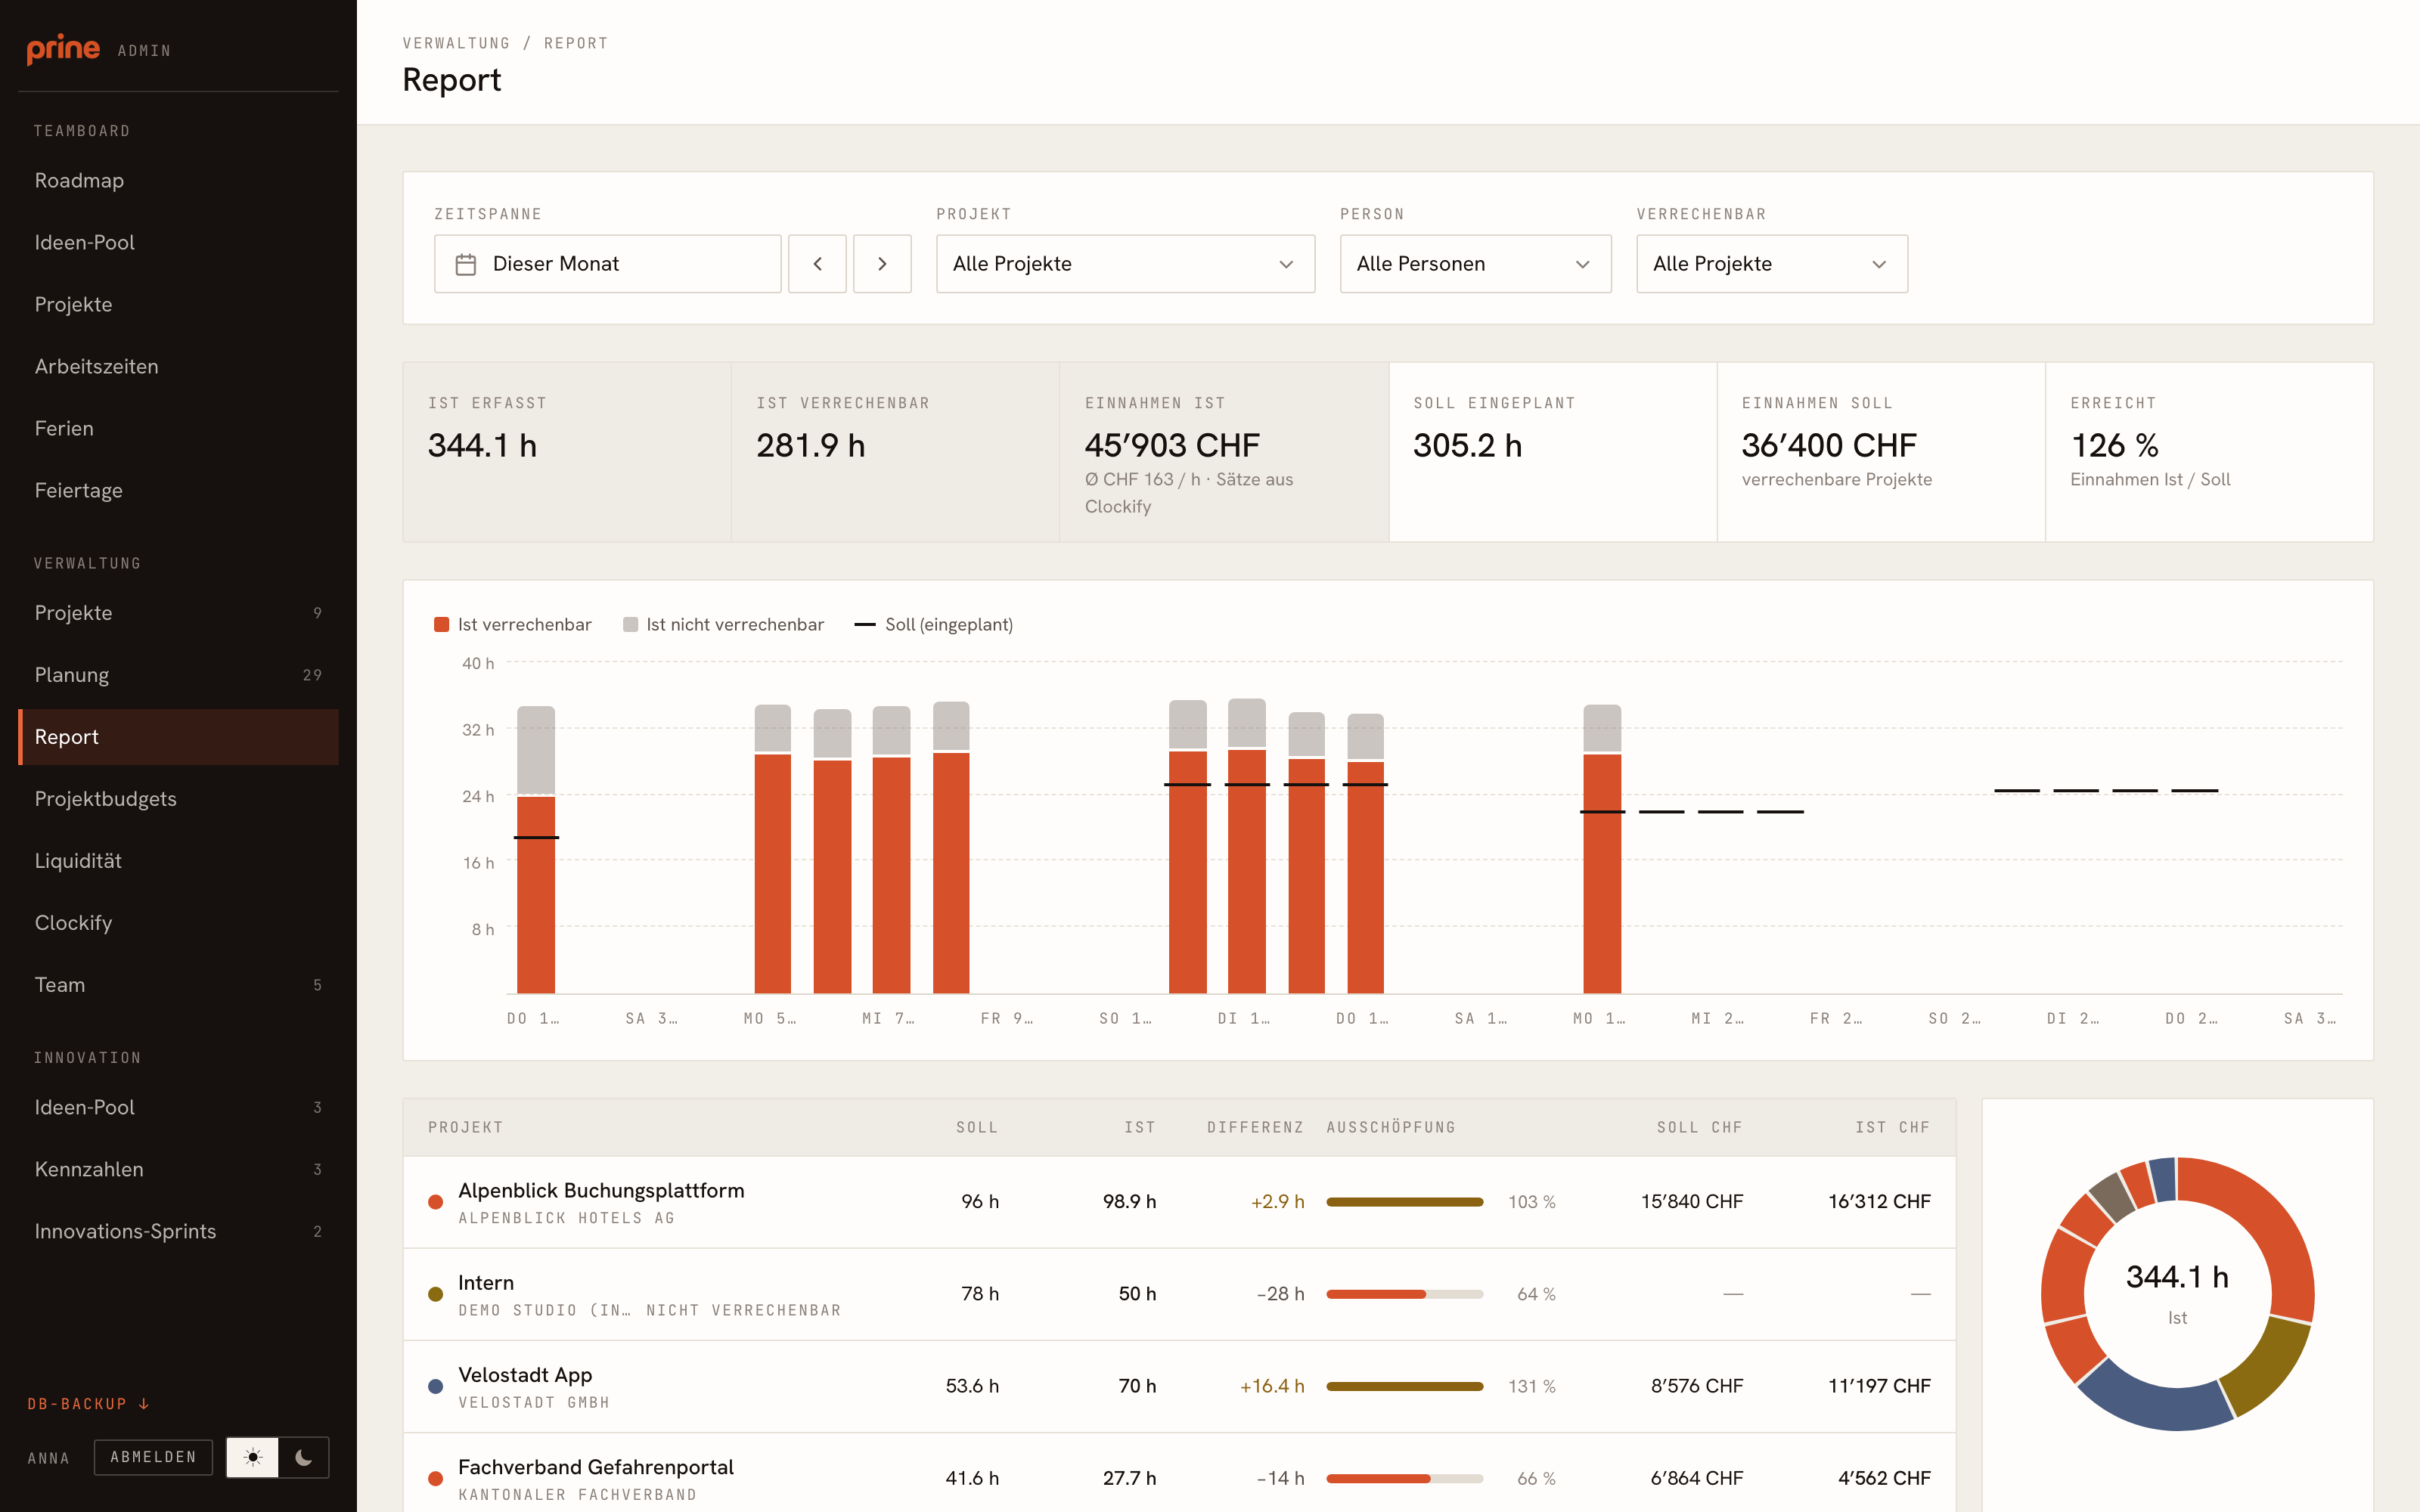Expand the Person dropdown Alle Personen
Viewport: 2420px width, 1512px height.
pos(1475,264)
